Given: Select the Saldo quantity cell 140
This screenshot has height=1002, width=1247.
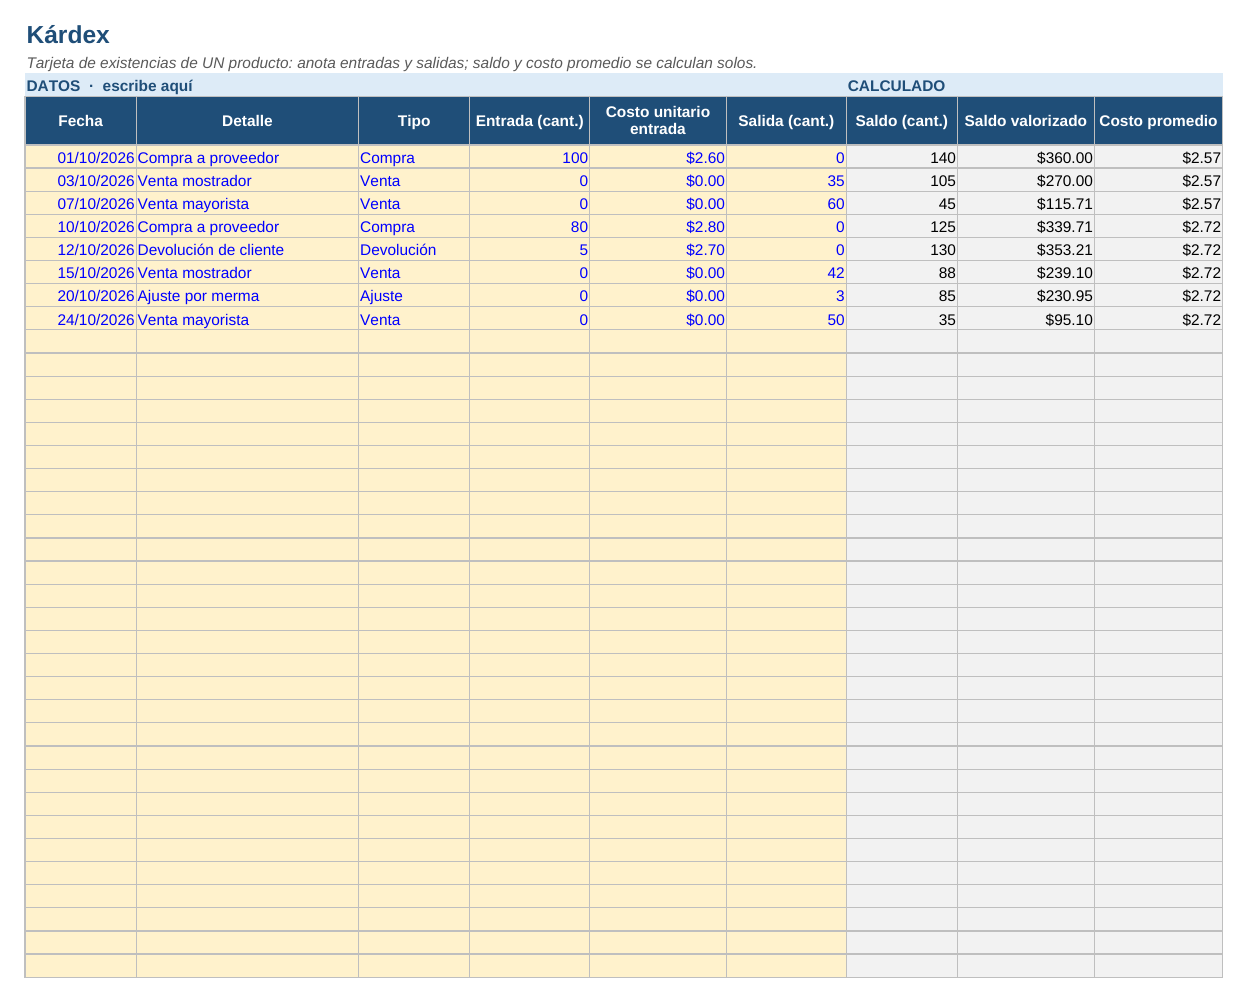Looking at the screenshot, I should coord(902,158).
